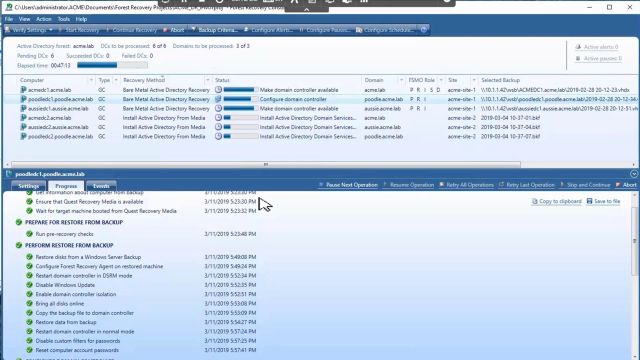The height and width of the screenshot is (360, 640).
Task: Open the Tools menu
Action: 63,19
